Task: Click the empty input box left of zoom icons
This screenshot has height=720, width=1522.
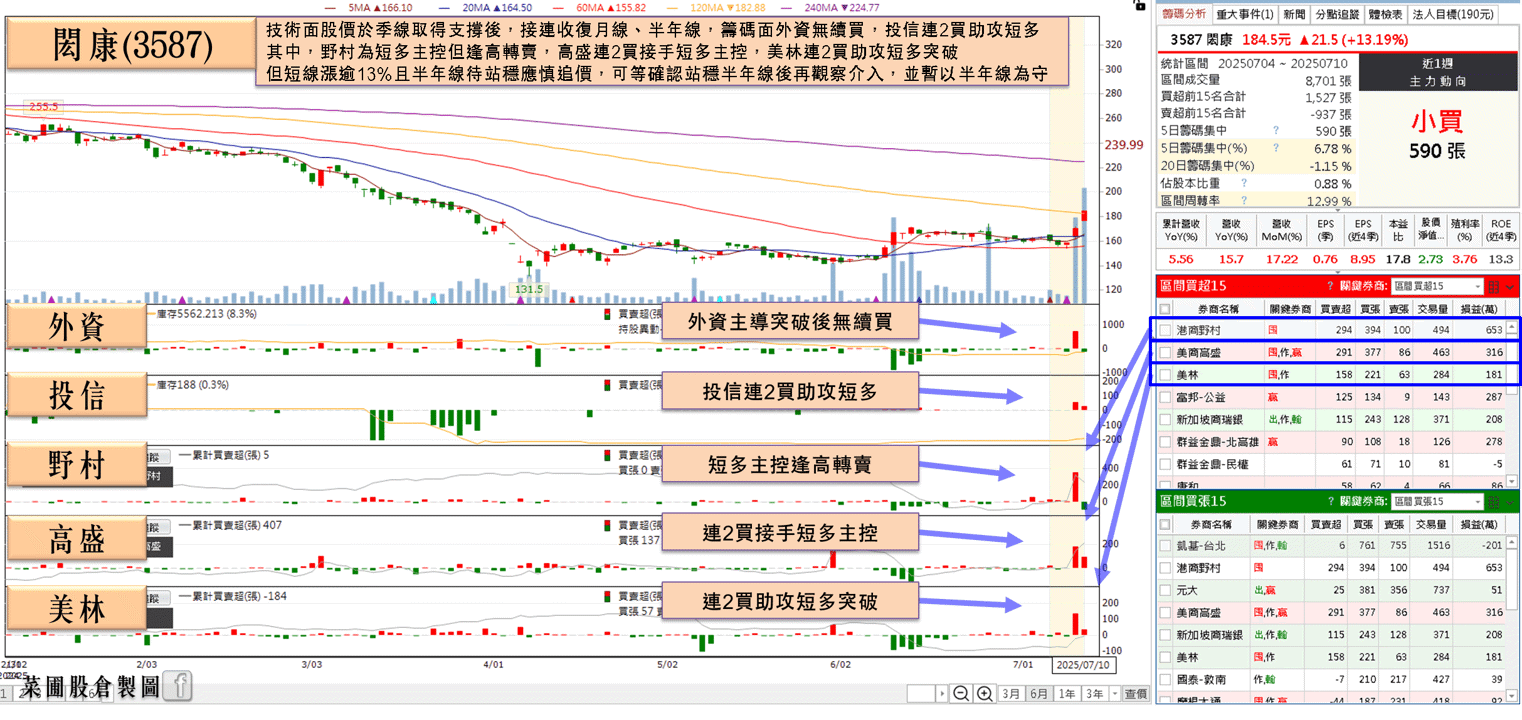Action: [x=920, y=694]
